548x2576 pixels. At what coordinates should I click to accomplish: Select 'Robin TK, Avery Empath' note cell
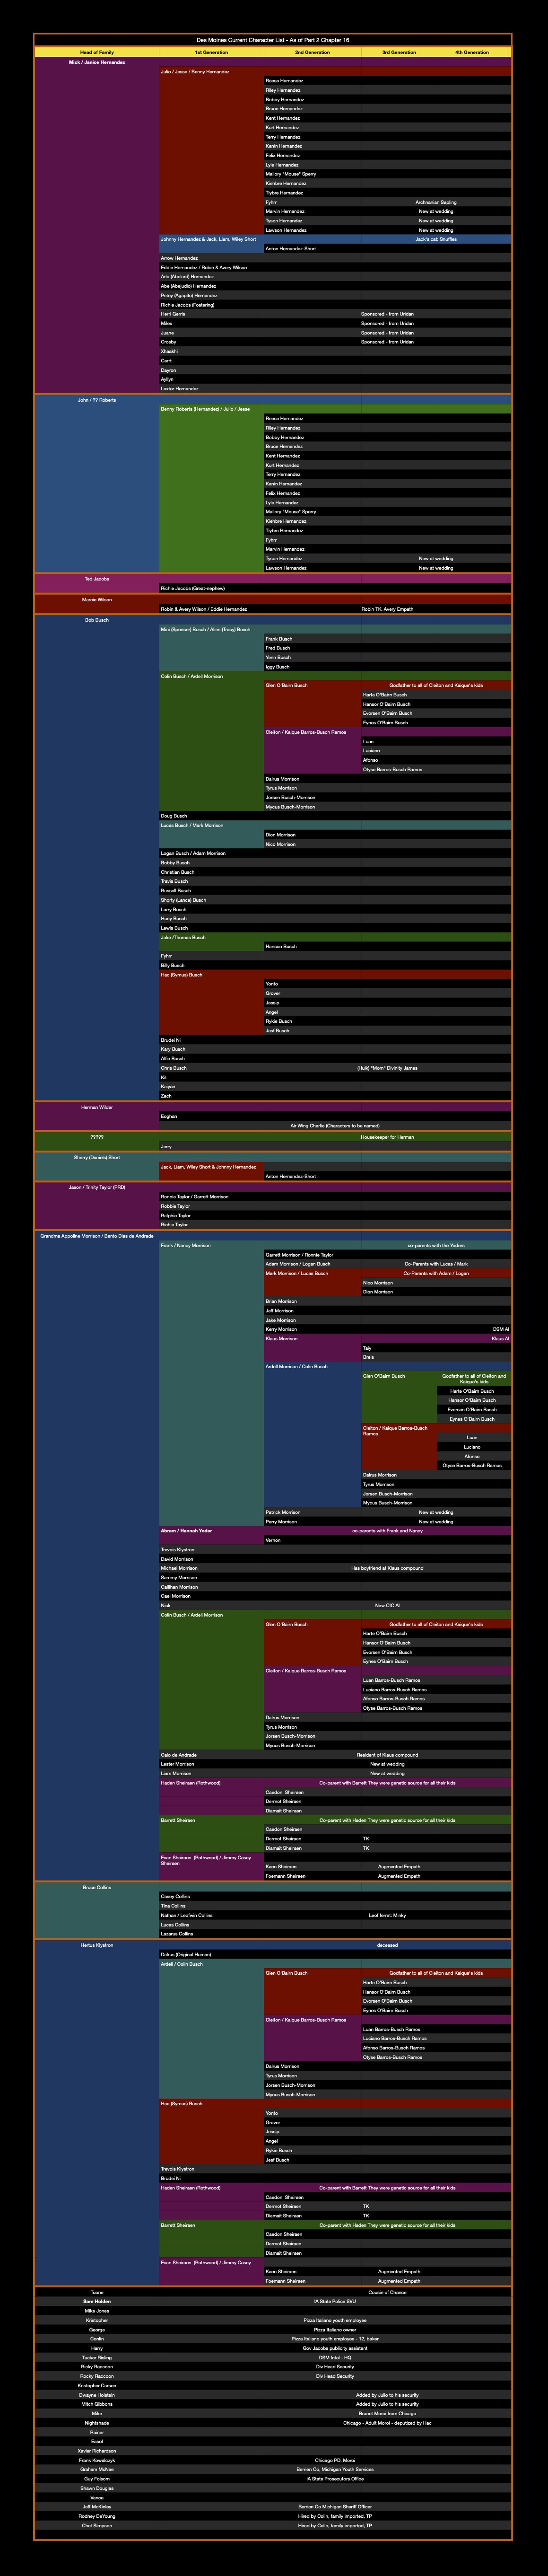[387, 609]
